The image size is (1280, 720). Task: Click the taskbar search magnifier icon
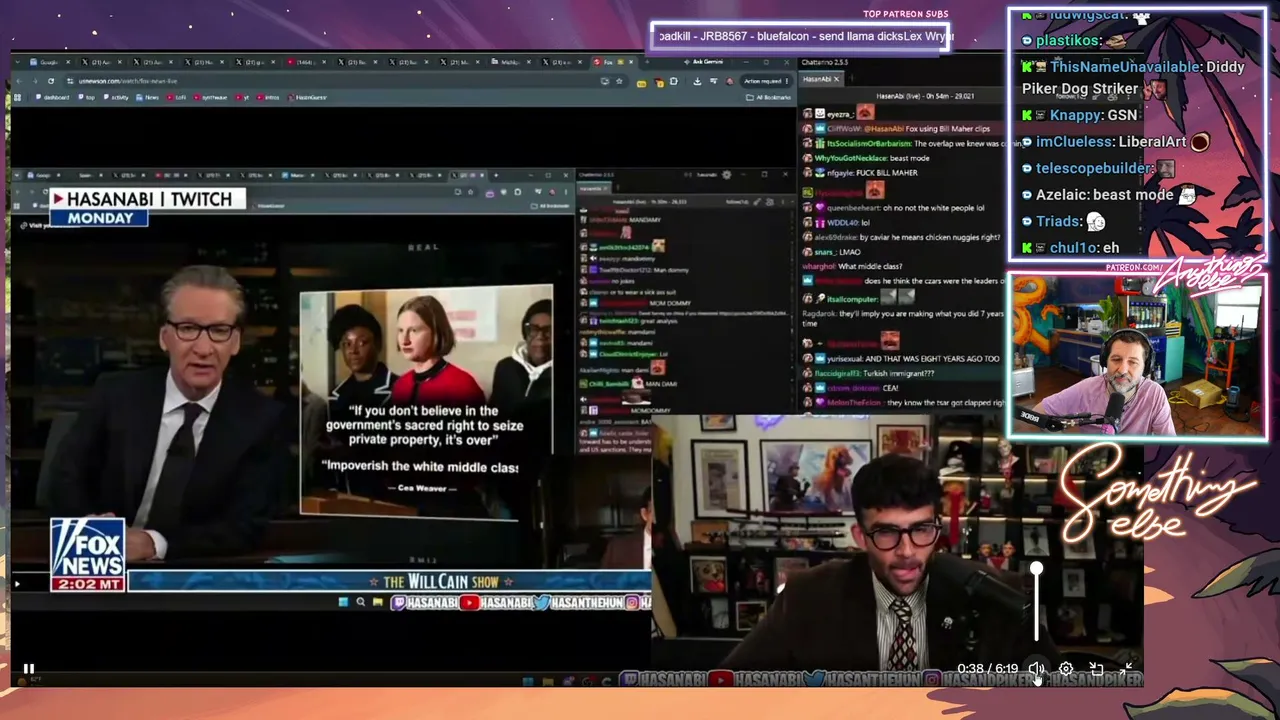(360, 602)
